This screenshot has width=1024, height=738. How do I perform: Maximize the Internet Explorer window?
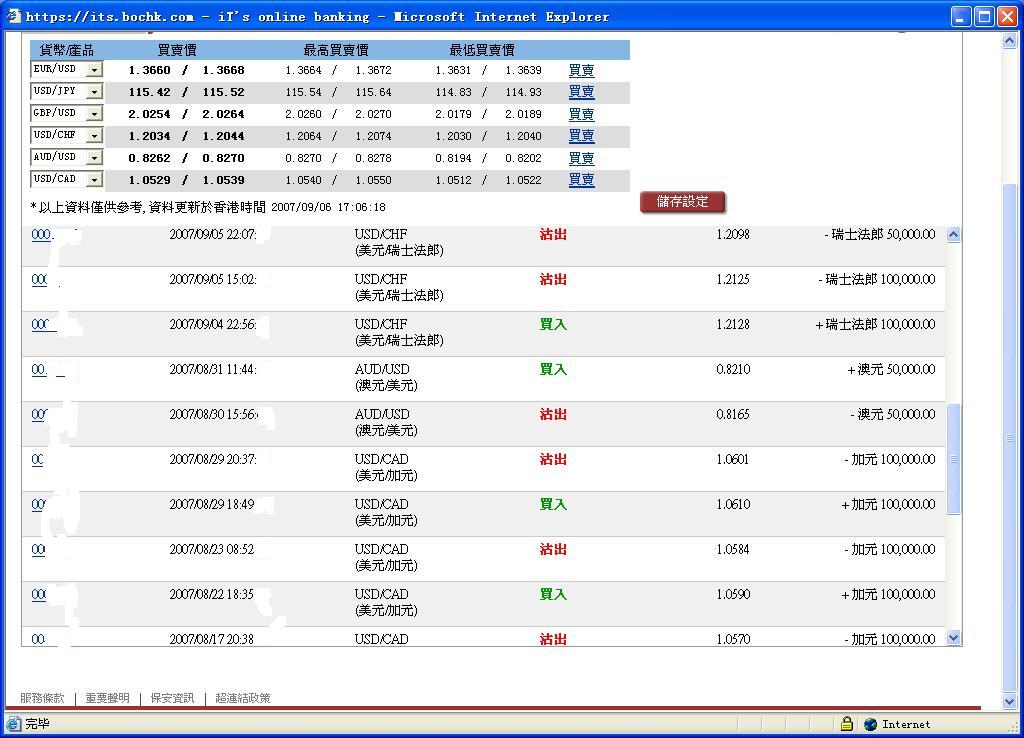click(x=984, y=16)
